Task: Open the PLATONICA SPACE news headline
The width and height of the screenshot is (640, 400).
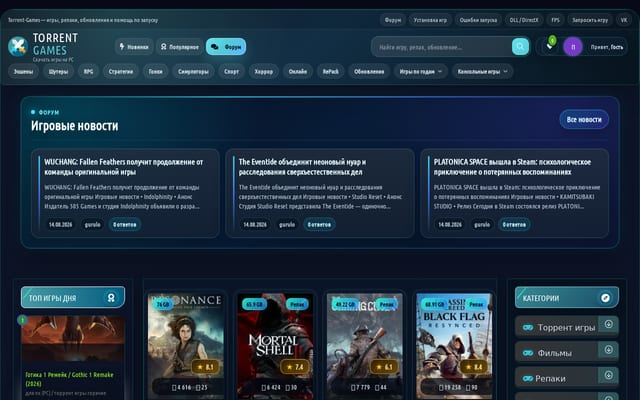Action: tap(512, 167)
